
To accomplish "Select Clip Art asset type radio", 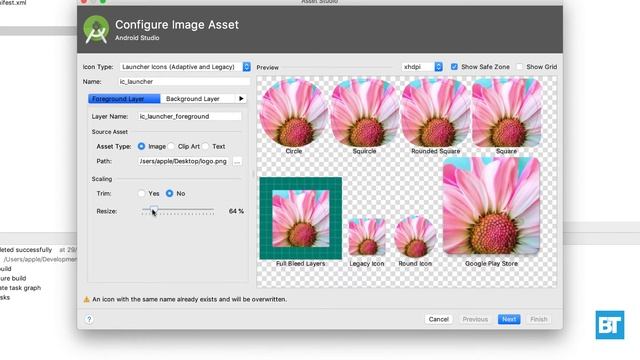I will pyautogui.click(x=171, y=146).
